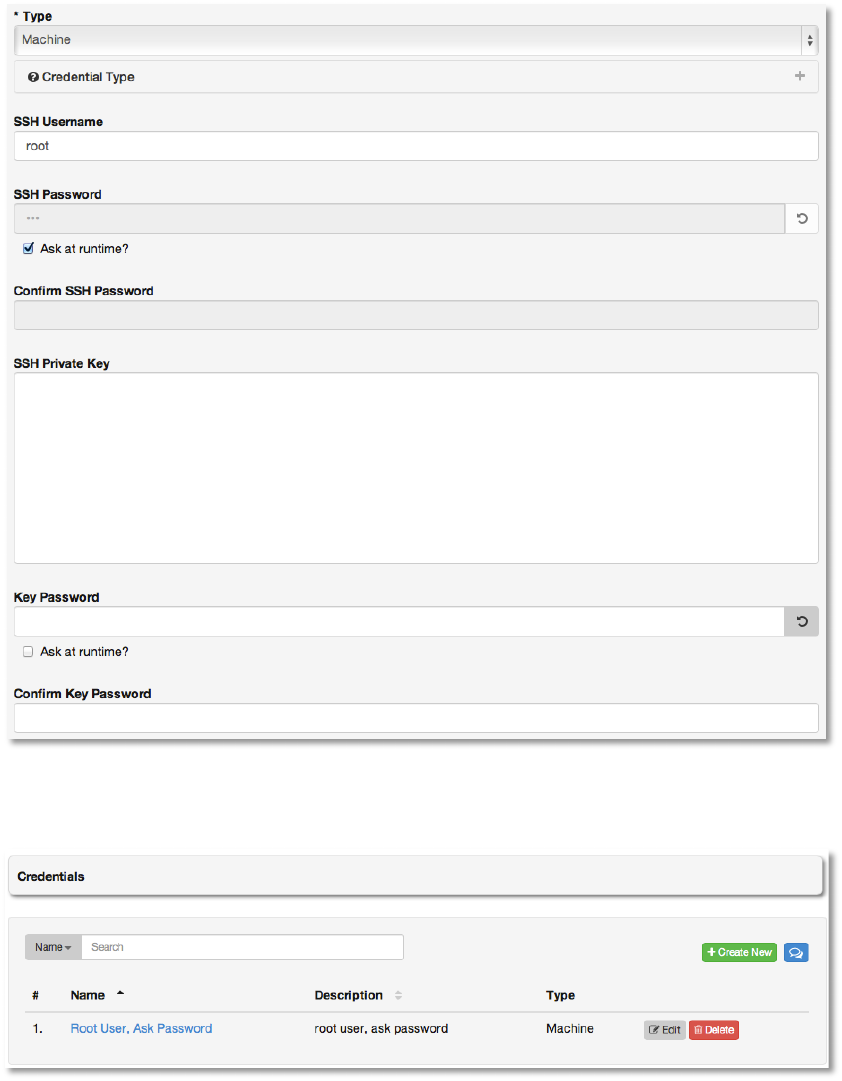Click the SSH Username field
This screenshot has height=1081, width=842.
(416, 146)
